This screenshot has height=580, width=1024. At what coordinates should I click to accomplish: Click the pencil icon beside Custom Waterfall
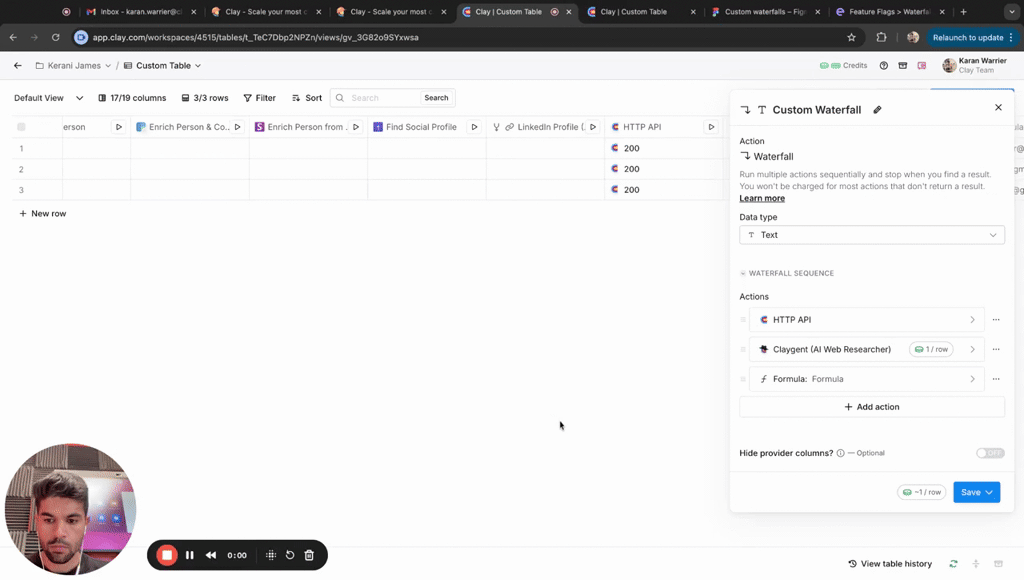[877, 110]
